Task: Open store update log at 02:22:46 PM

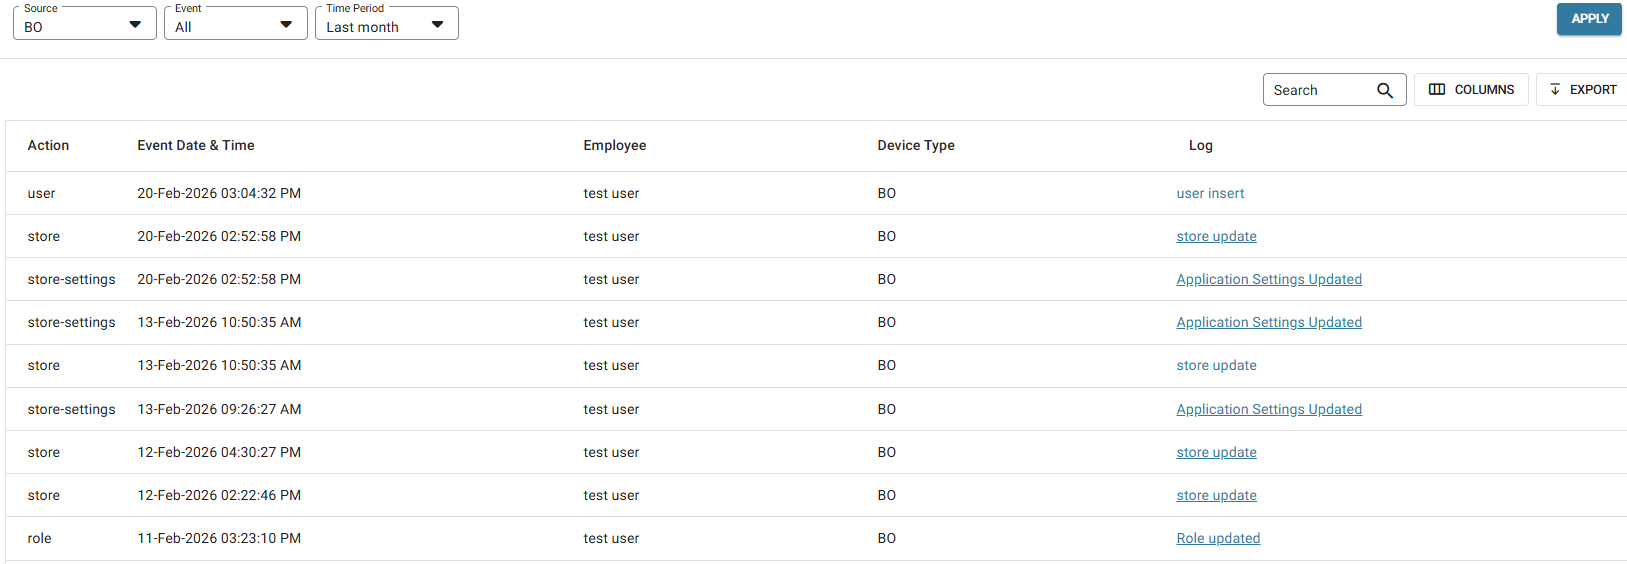Action: (1216, 496)
